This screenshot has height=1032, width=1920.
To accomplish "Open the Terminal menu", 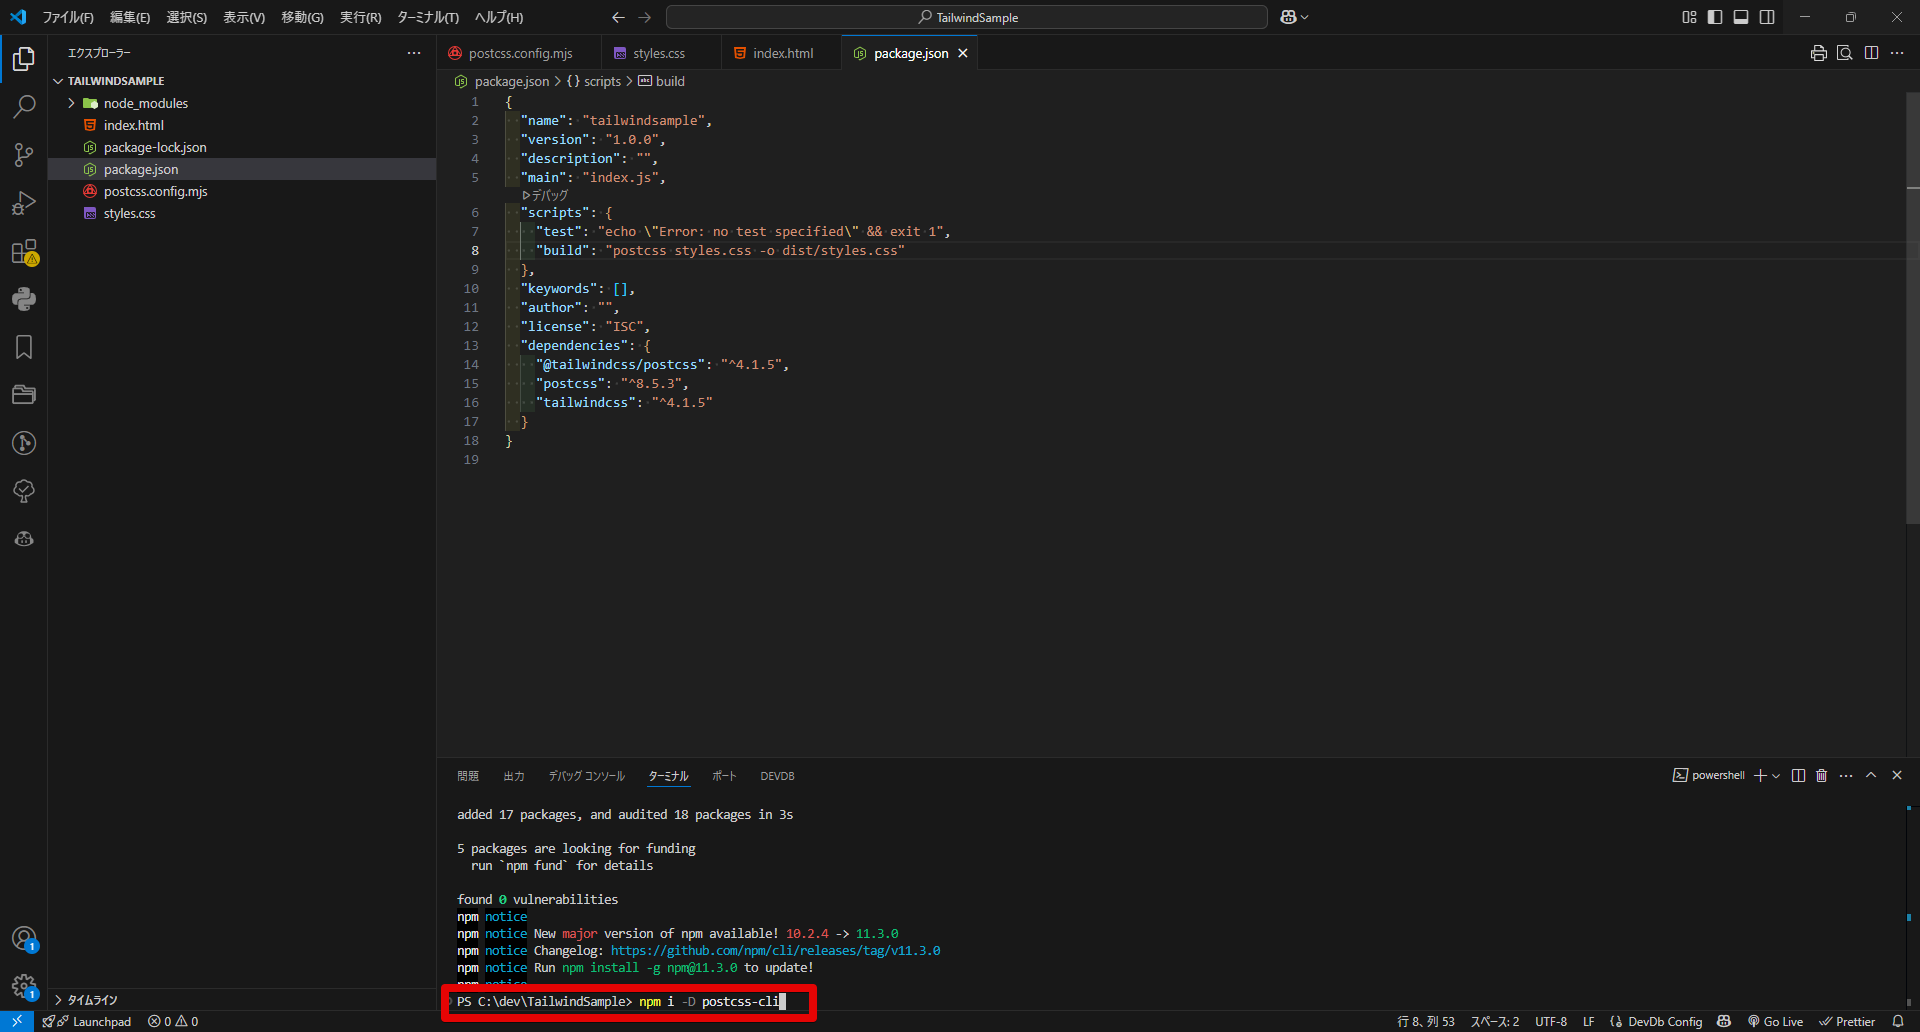I will click(427, 17).
